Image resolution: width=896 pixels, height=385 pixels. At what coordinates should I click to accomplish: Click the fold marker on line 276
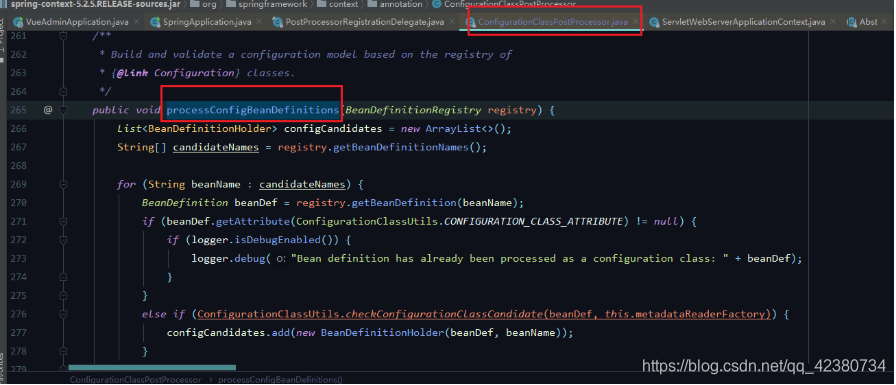point(63,314)
